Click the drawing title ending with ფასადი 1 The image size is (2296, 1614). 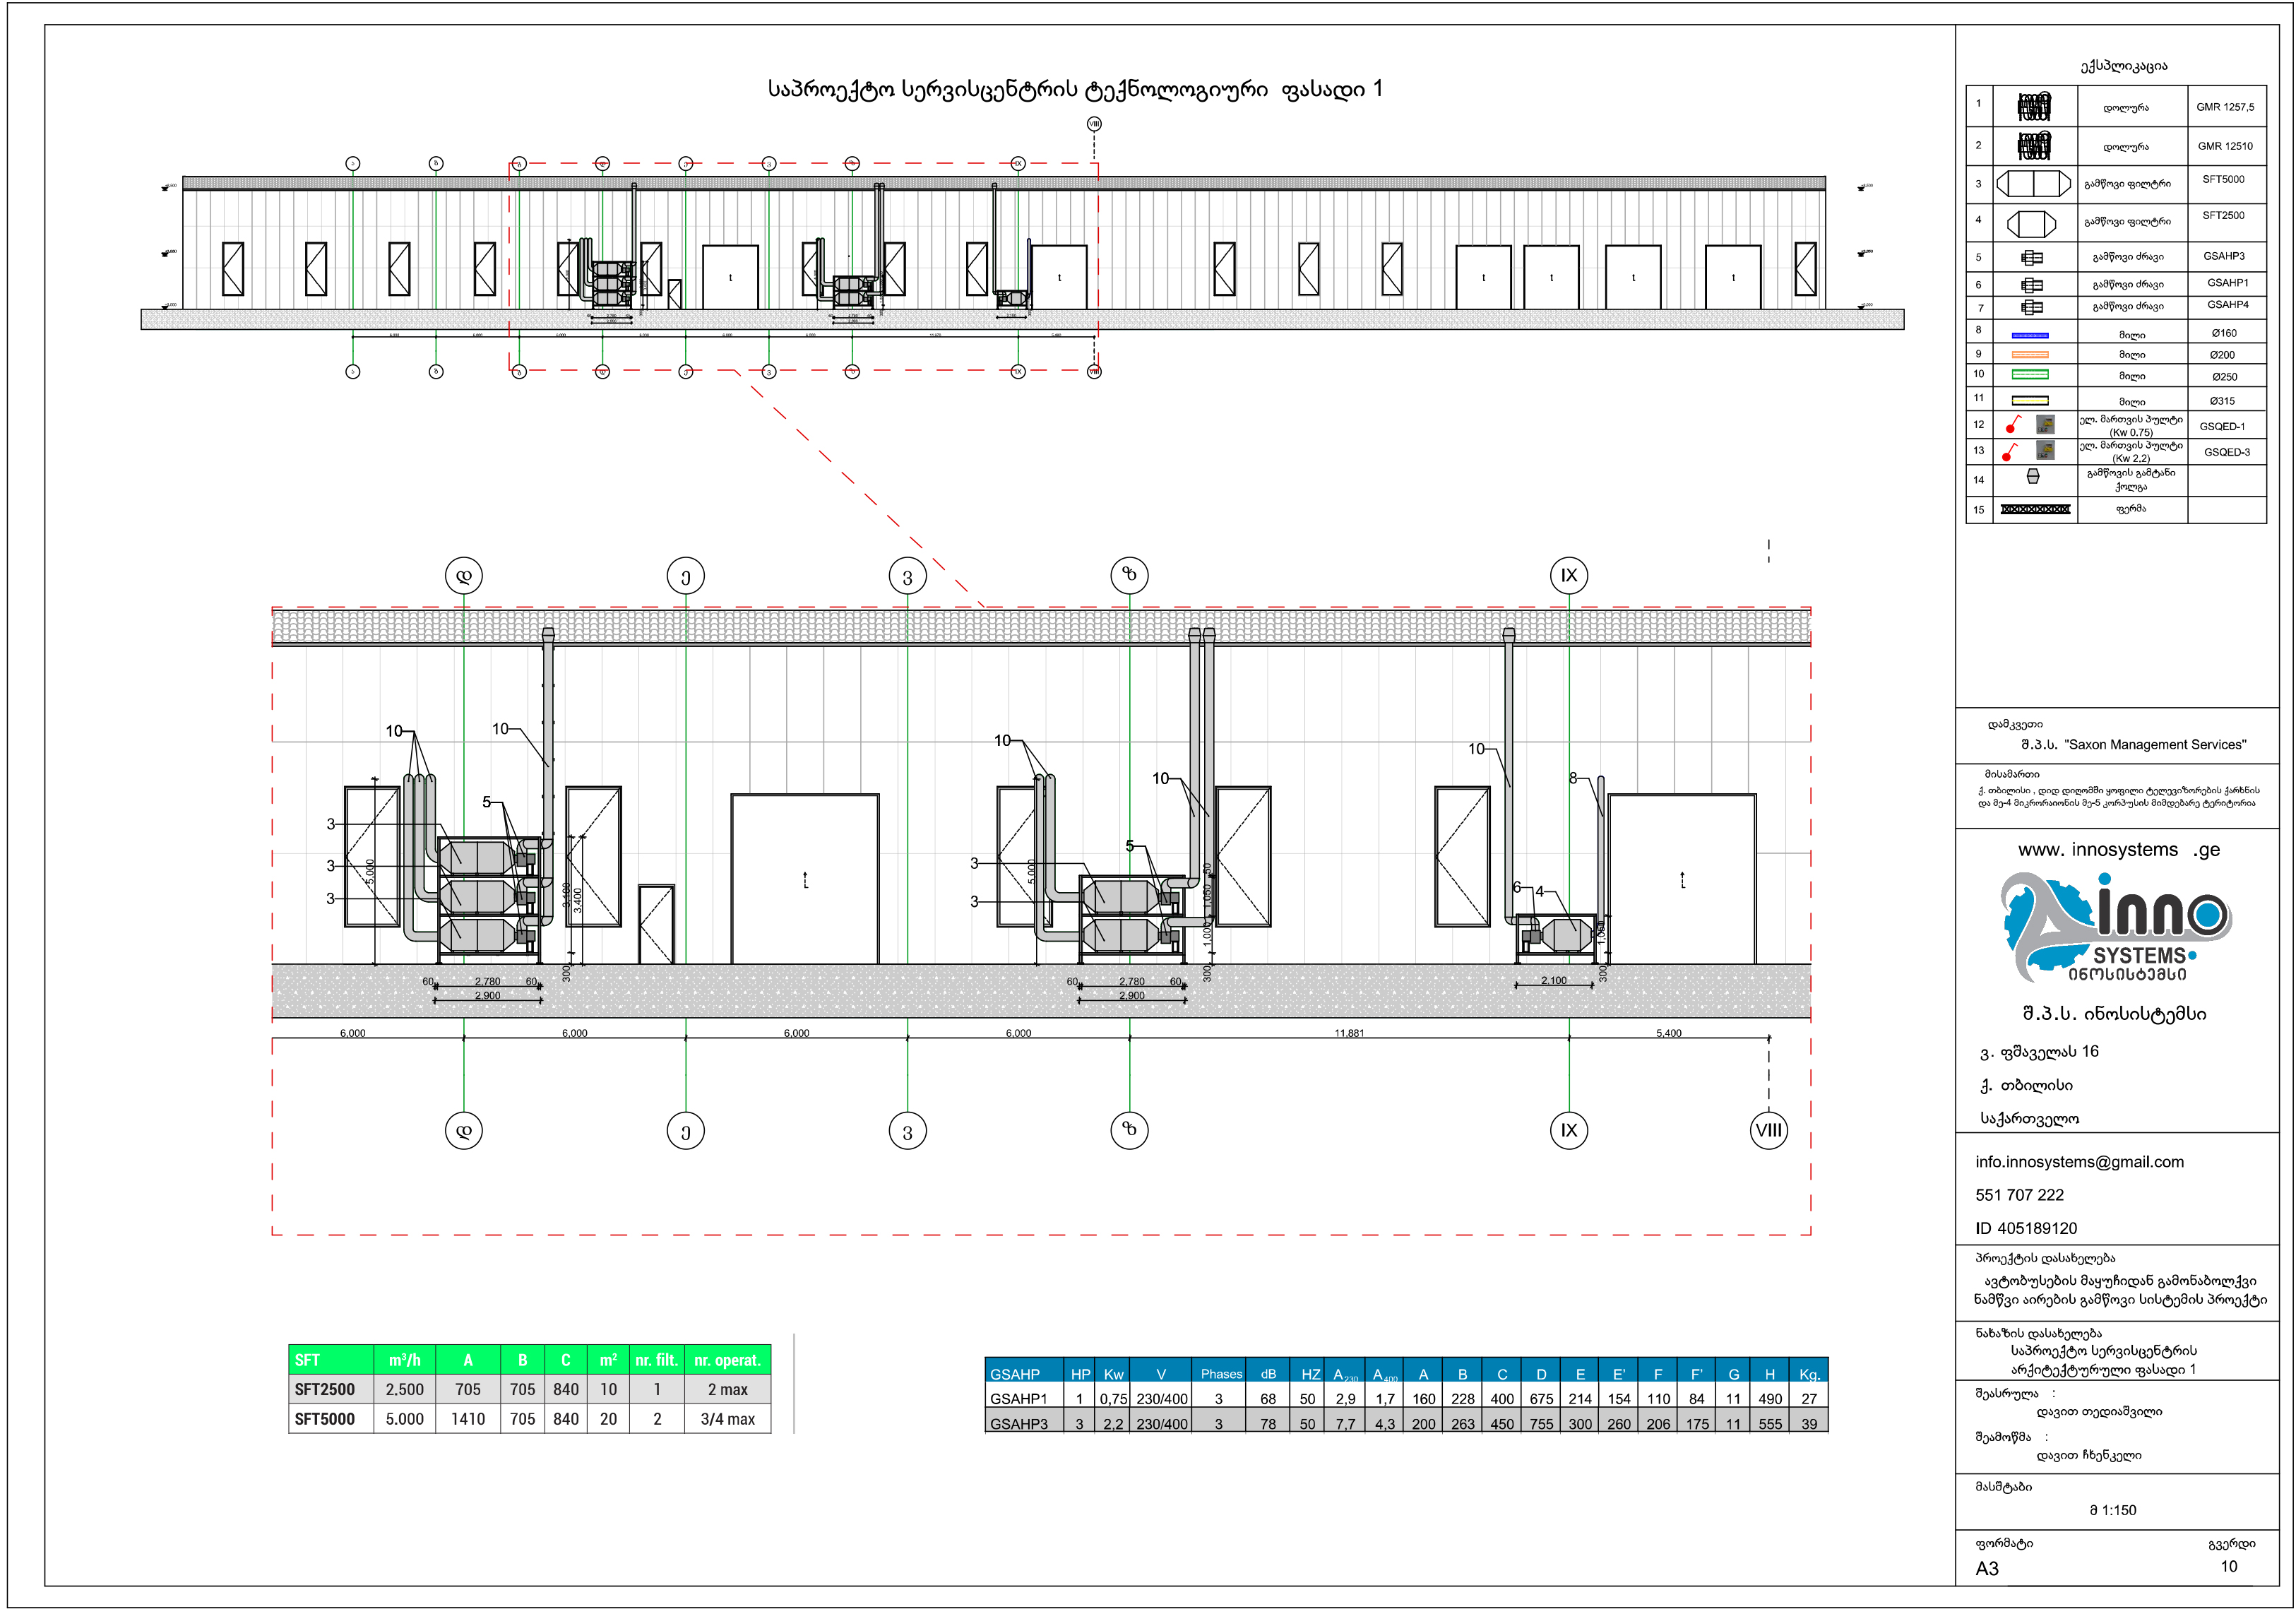[x=1075, y=89]
